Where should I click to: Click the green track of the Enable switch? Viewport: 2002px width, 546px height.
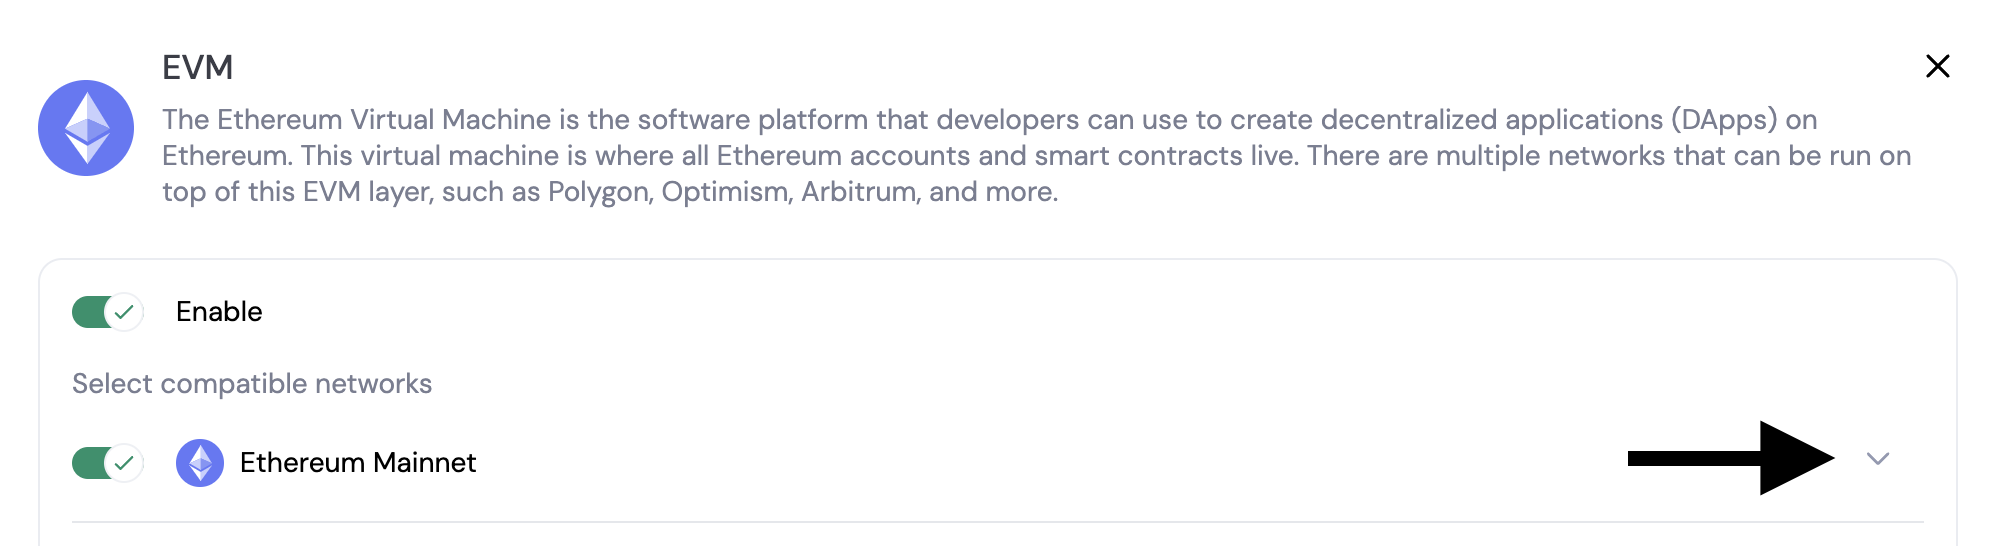click(x=88, y=312)
